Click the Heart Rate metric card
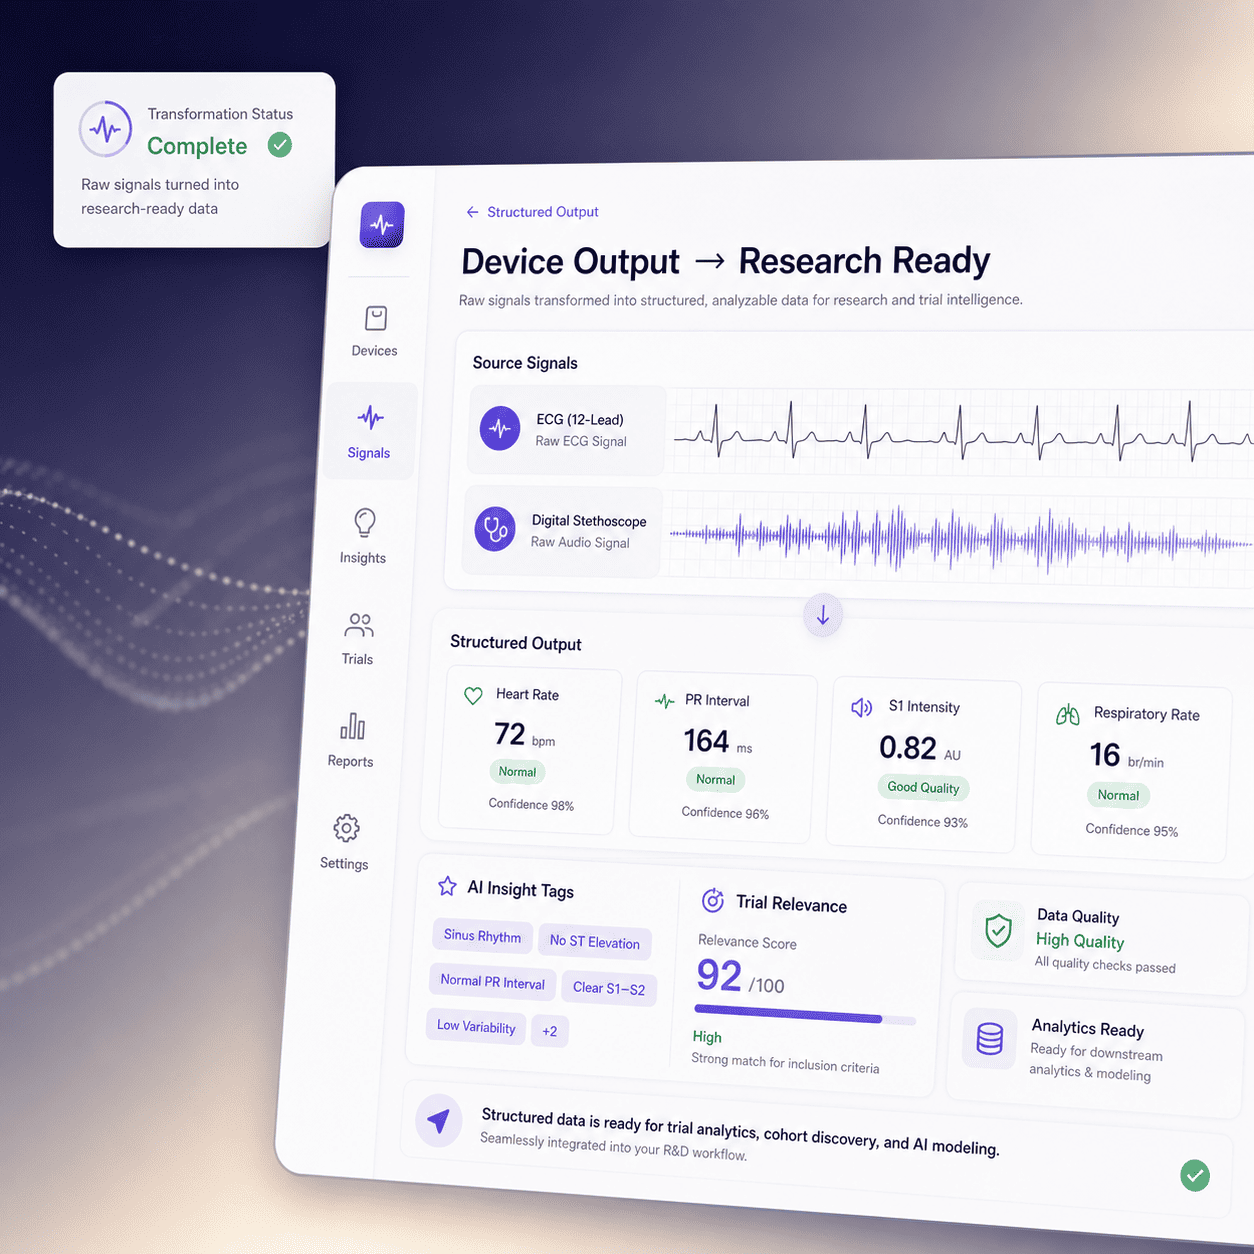 coord(529,751)
